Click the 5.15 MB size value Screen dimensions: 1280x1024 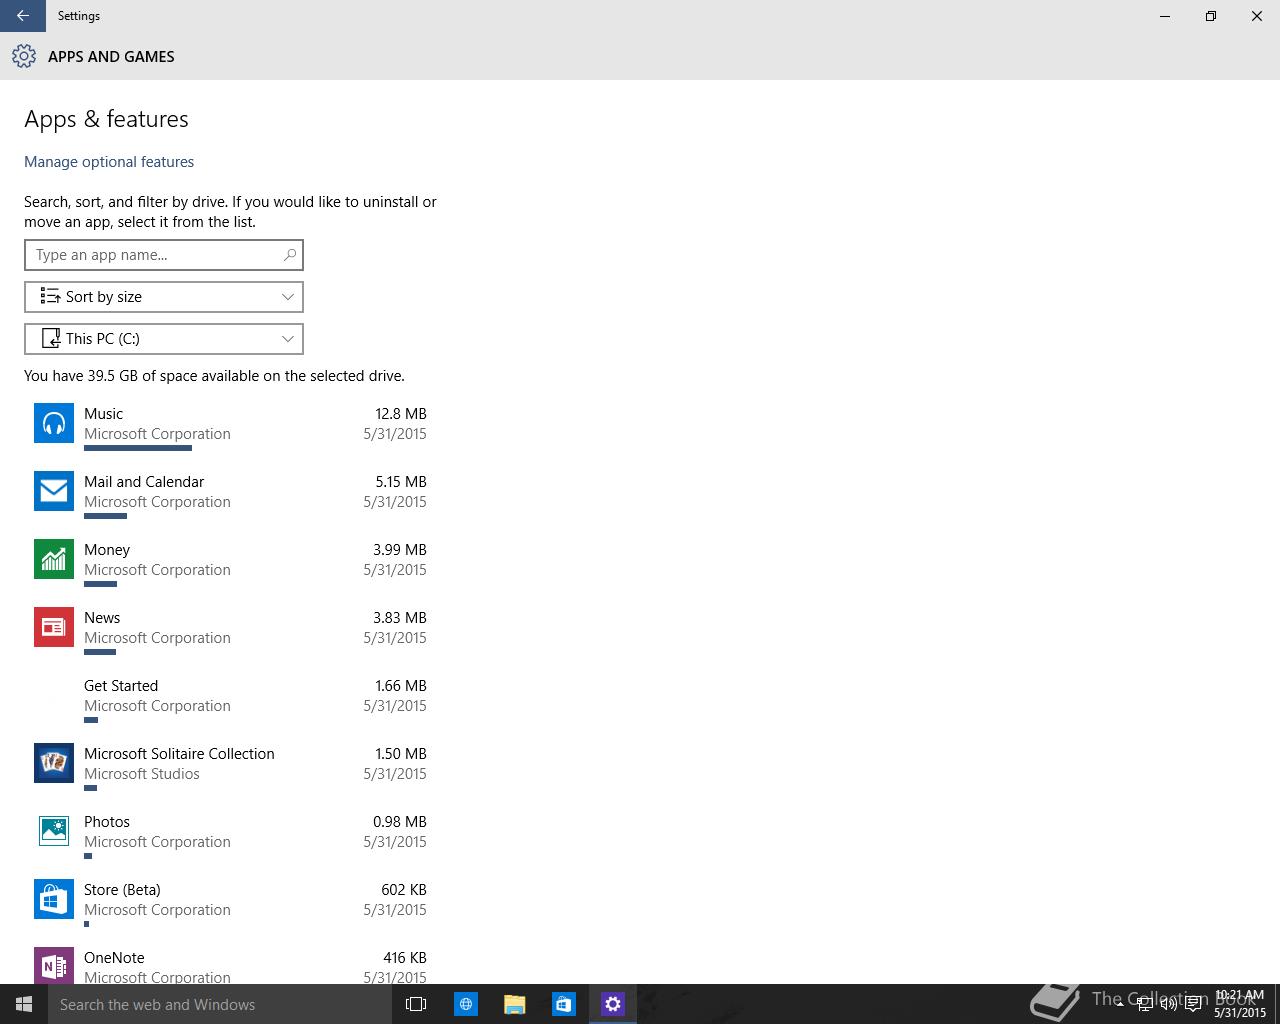click(x=401, y=482)
